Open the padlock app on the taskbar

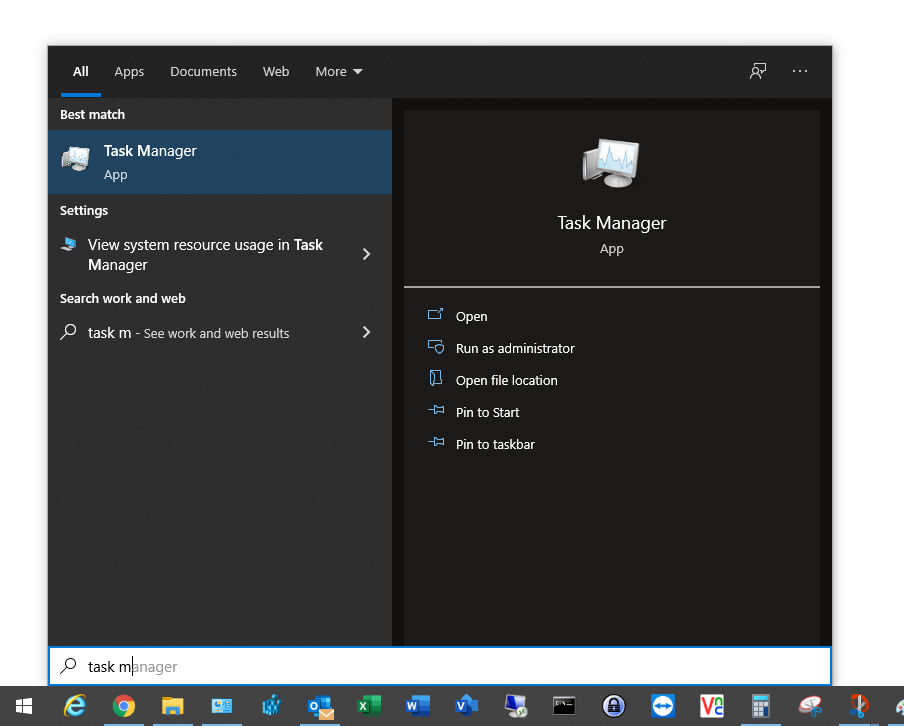(613, 706)
